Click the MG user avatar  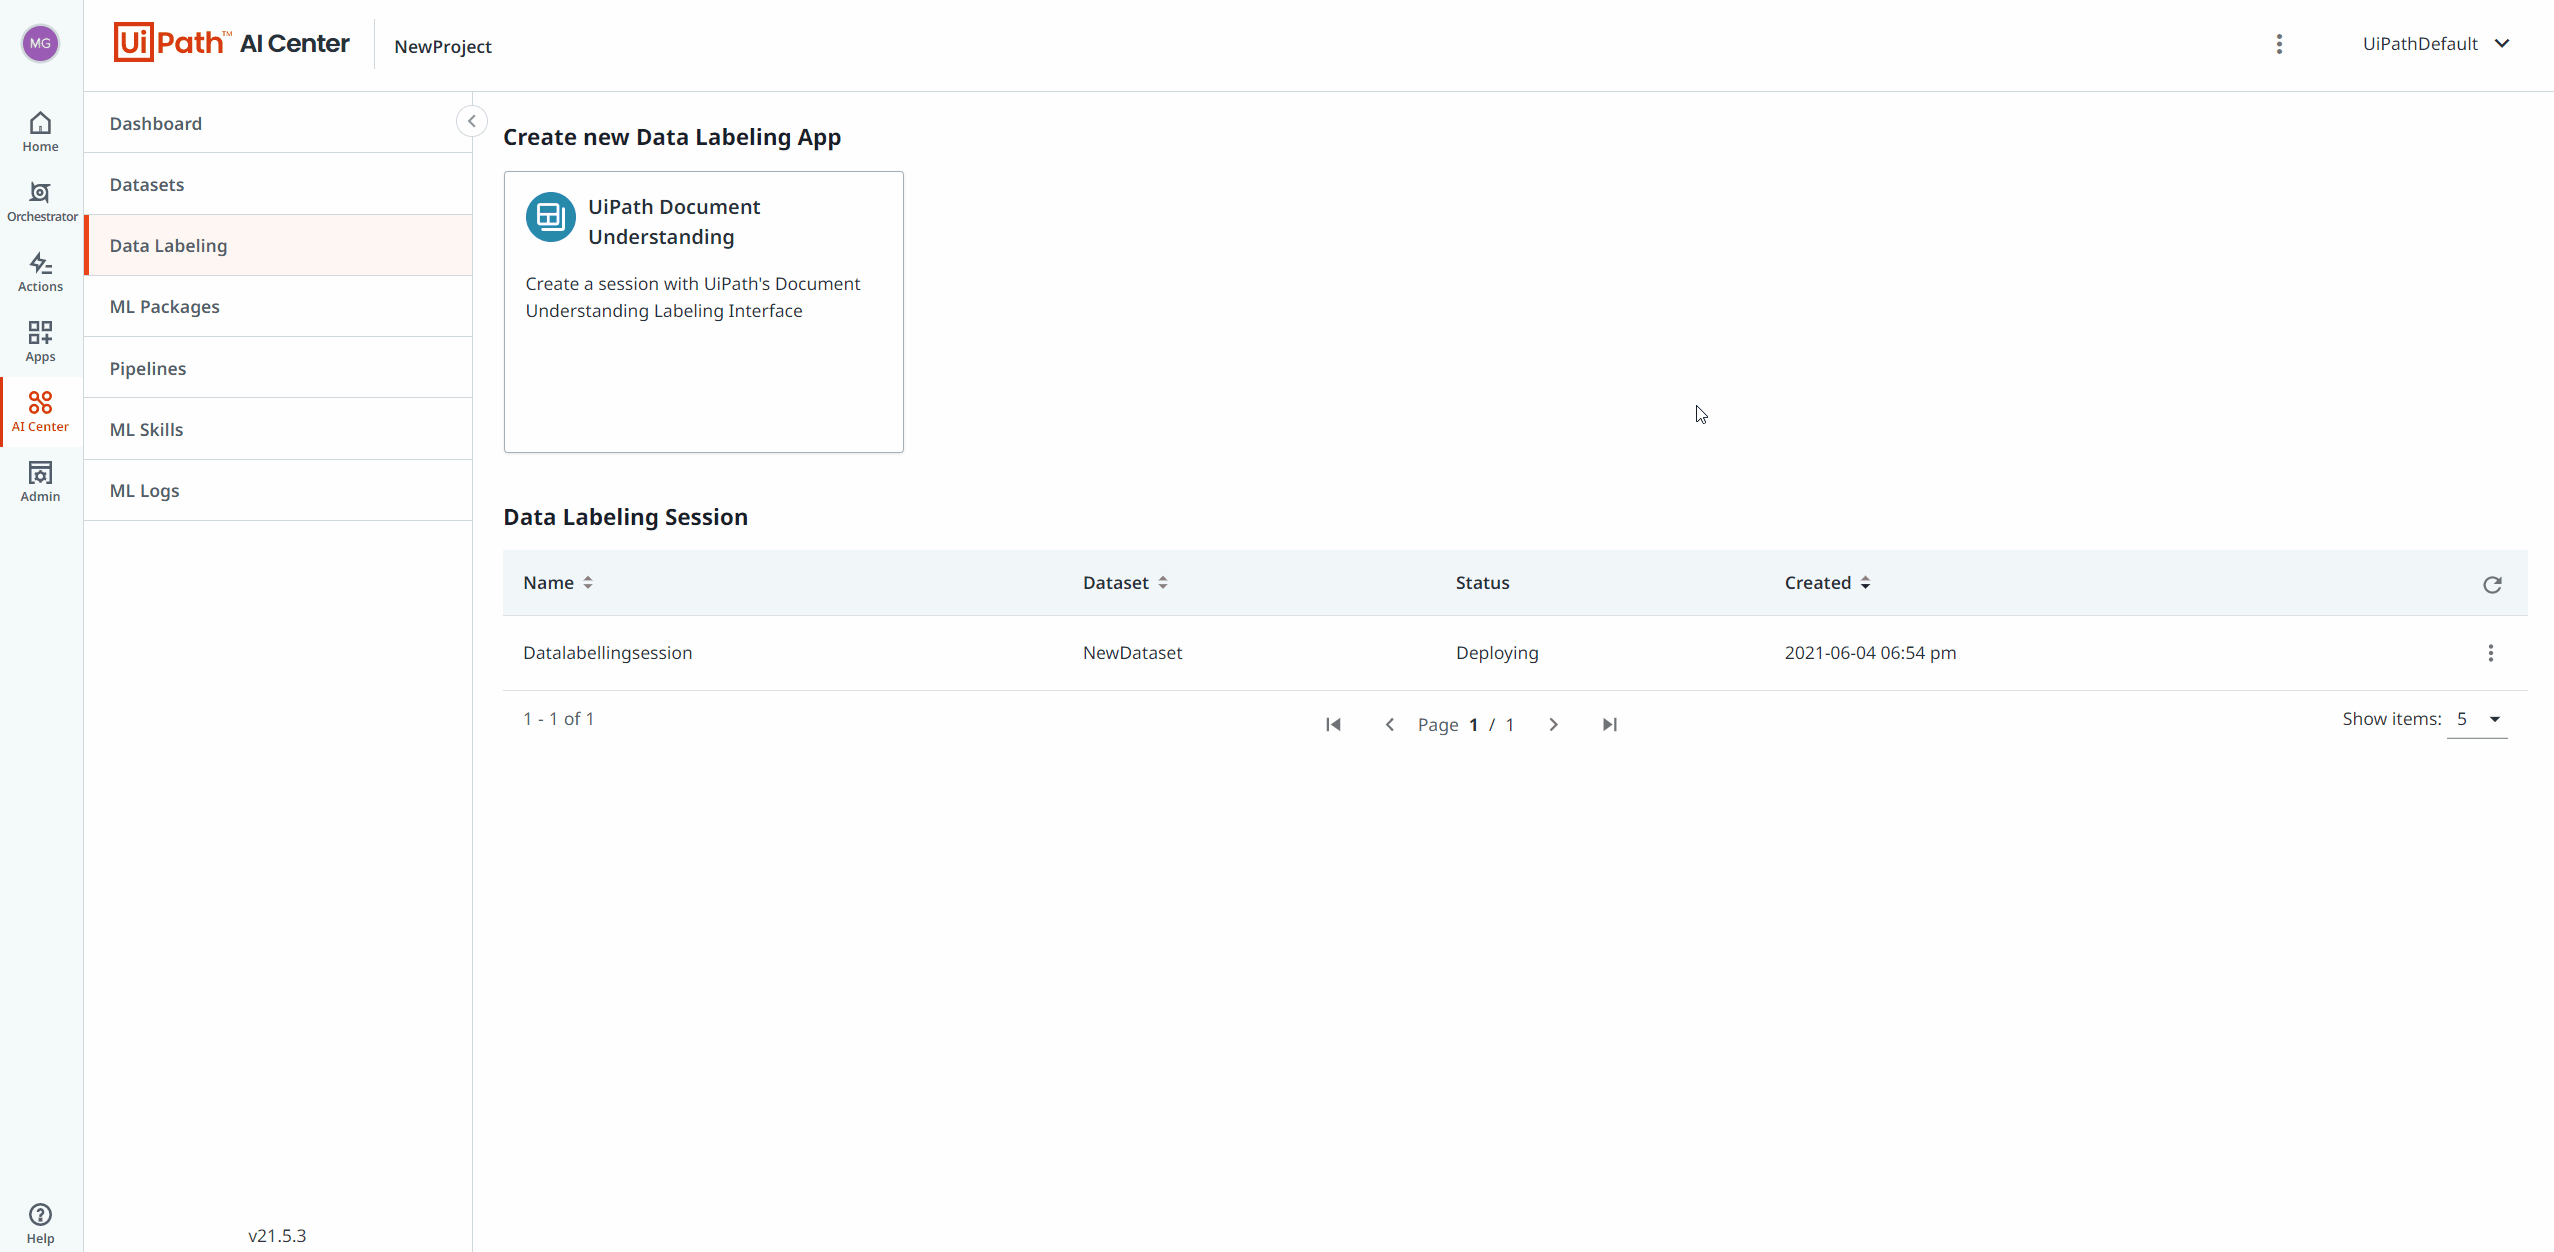[40, 43]
